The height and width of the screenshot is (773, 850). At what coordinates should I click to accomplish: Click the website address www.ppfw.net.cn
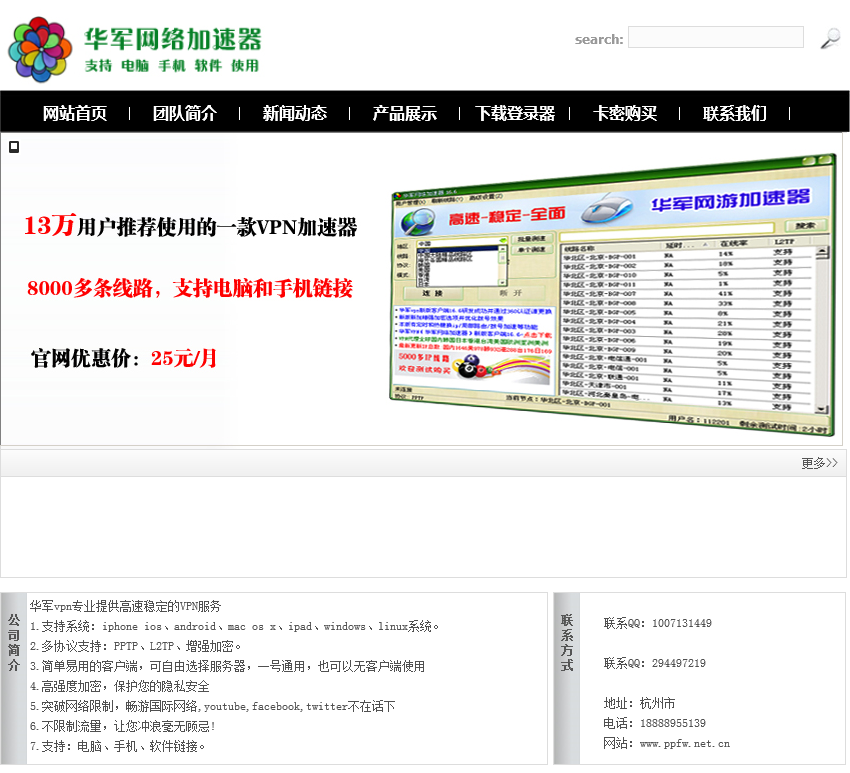point(685,744)
